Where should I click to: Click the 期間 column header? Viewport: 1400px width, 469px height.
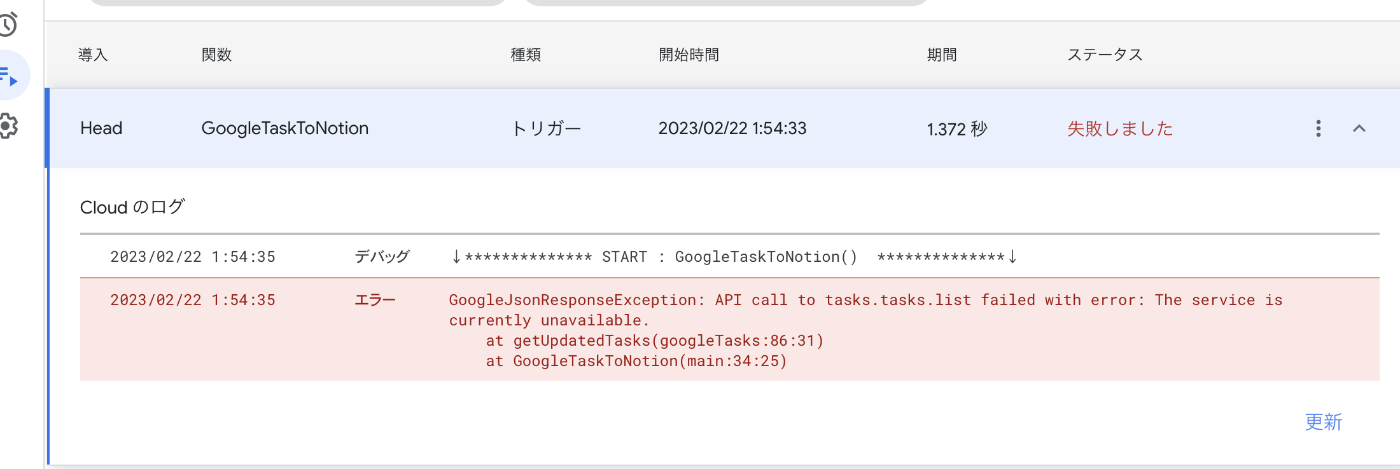coord(942,55)
